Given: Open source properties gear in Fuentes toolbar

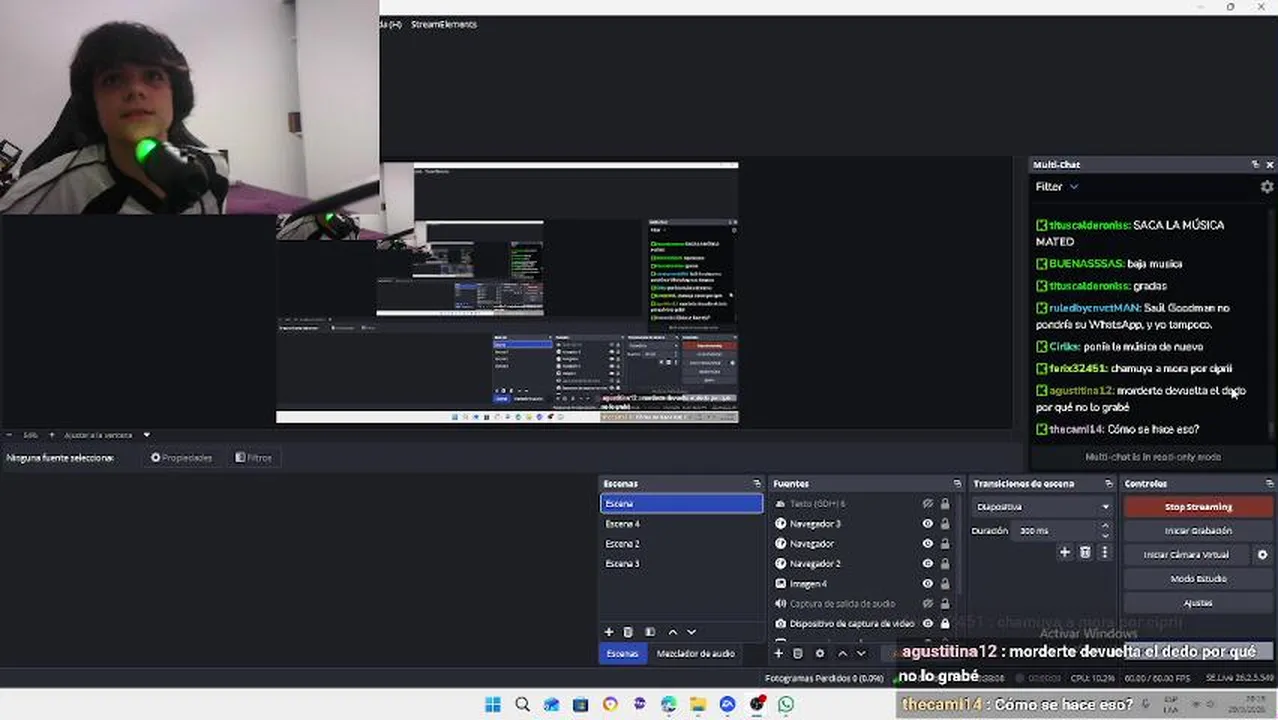Looking at the screenshot, I should click(x=820, y=653).
